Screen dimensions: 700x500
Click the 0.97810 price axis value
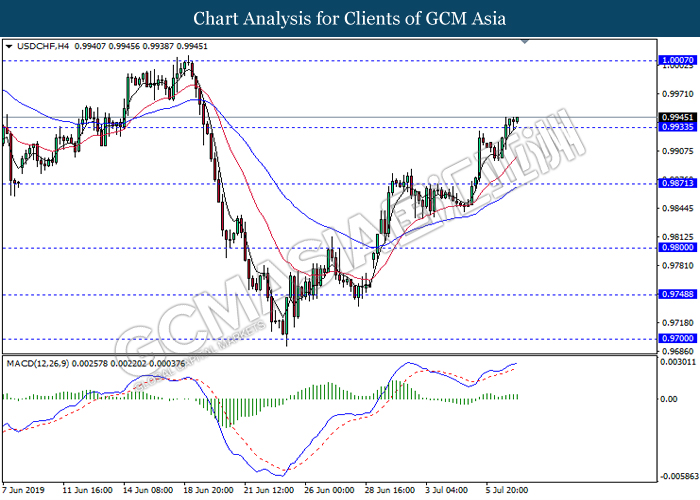click(678, 266)
